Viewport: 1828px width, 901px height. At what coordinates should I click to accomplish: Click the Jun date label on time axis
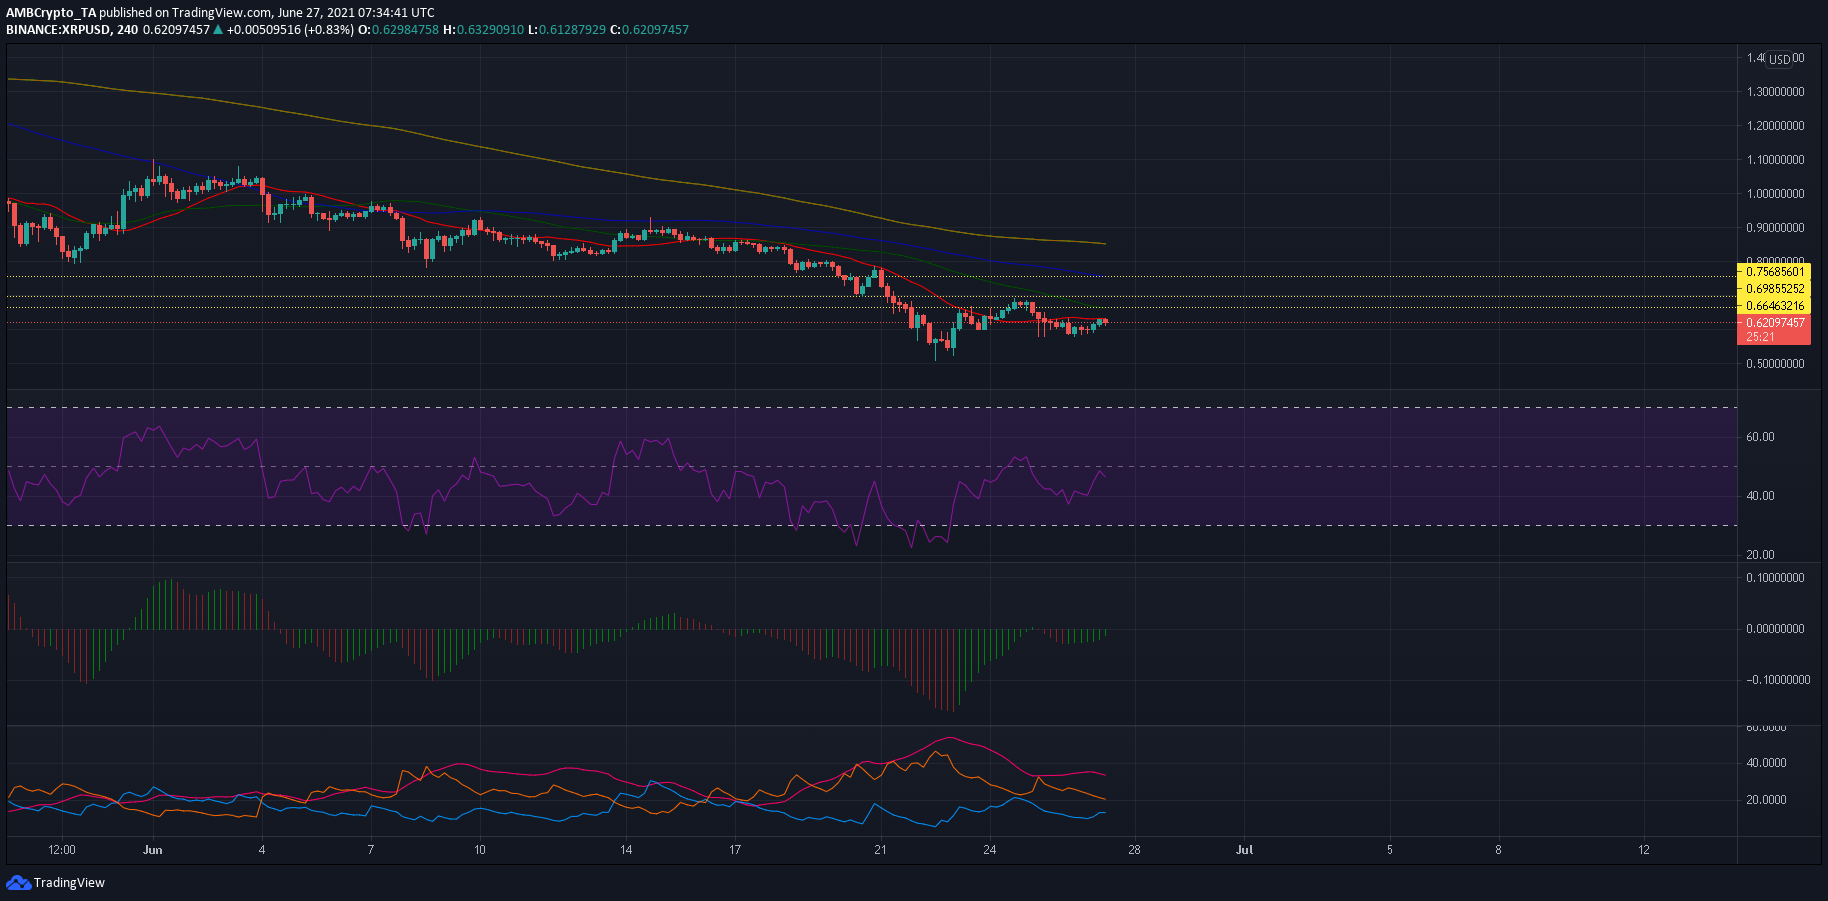(x=152, y=850)
